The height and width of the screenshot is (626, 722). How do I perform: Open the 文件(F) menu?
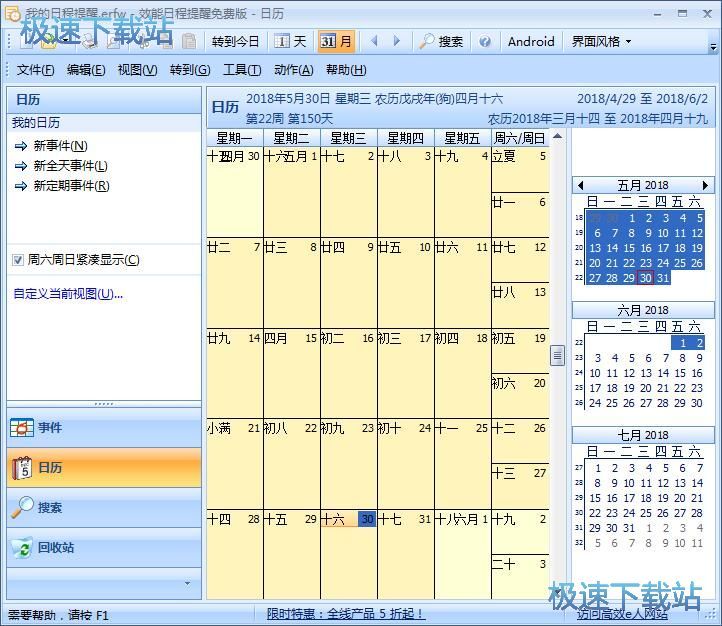[x=35, y=70]
